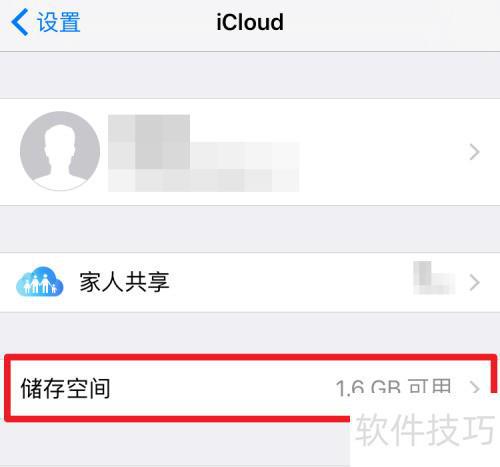This screenshot has width=500, height=467.
Task: Open account details with row chevron
Action: pyautogui.click(x=474, y=152)
